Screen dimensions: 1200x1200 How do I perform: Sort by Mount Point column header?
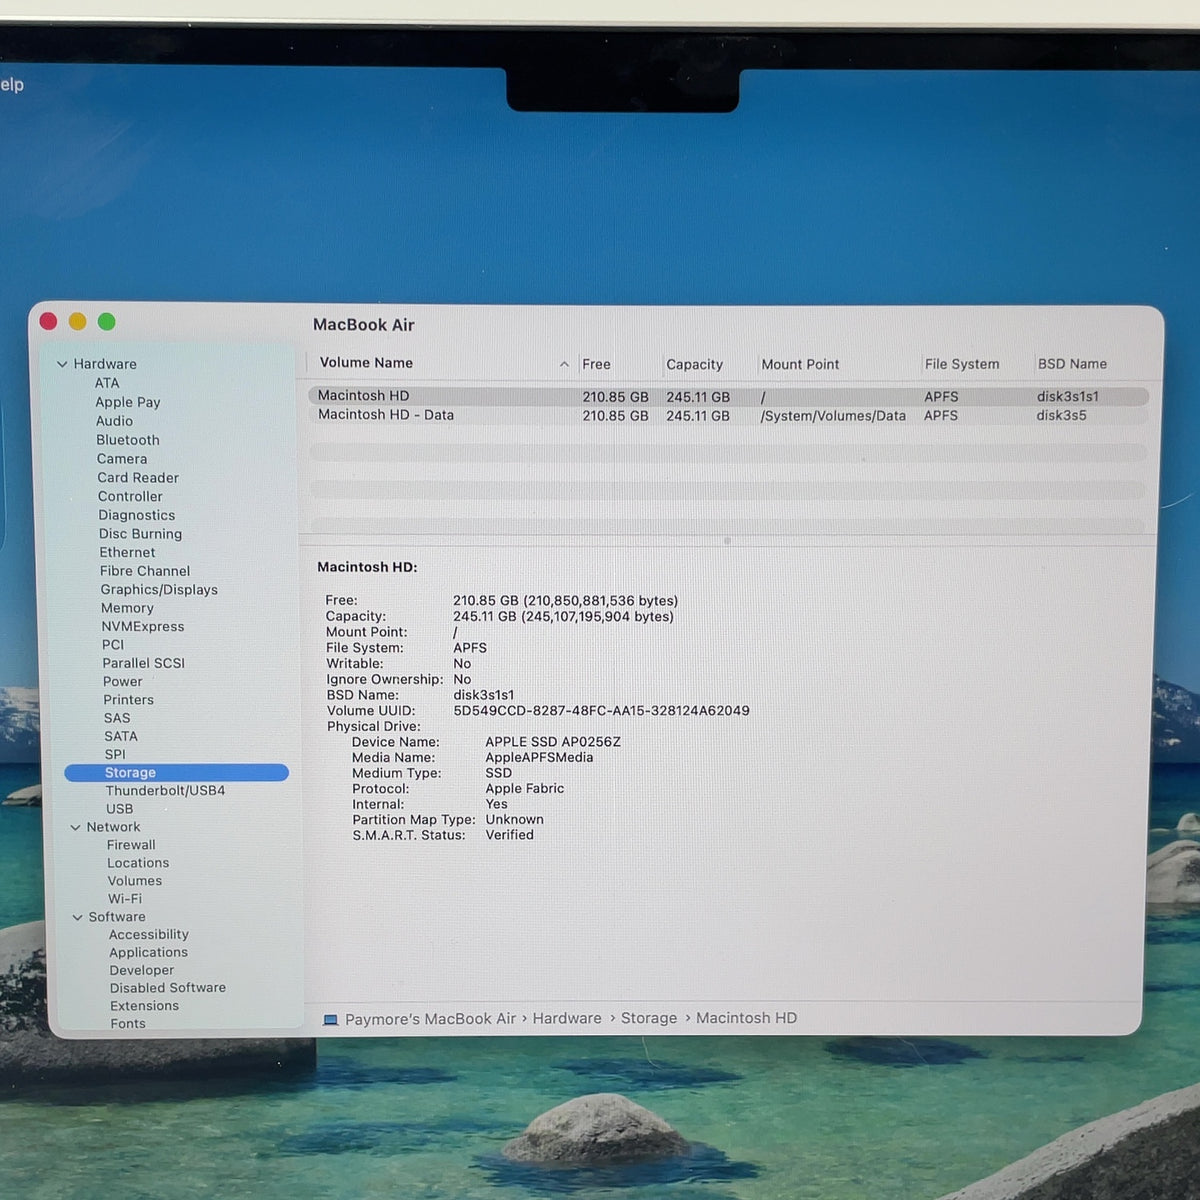(x=800, y=365)
